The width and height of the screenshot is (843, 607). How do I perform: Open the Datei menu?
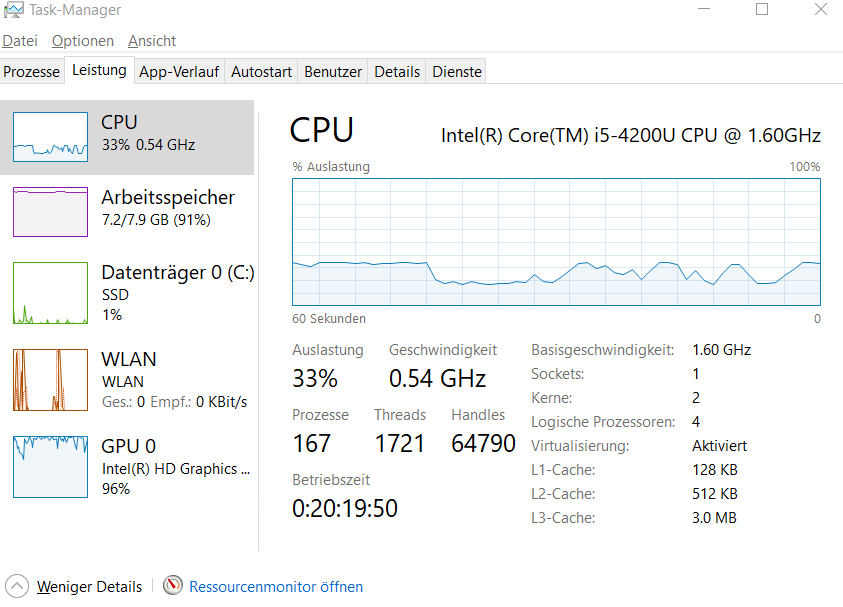pos(20,41)
